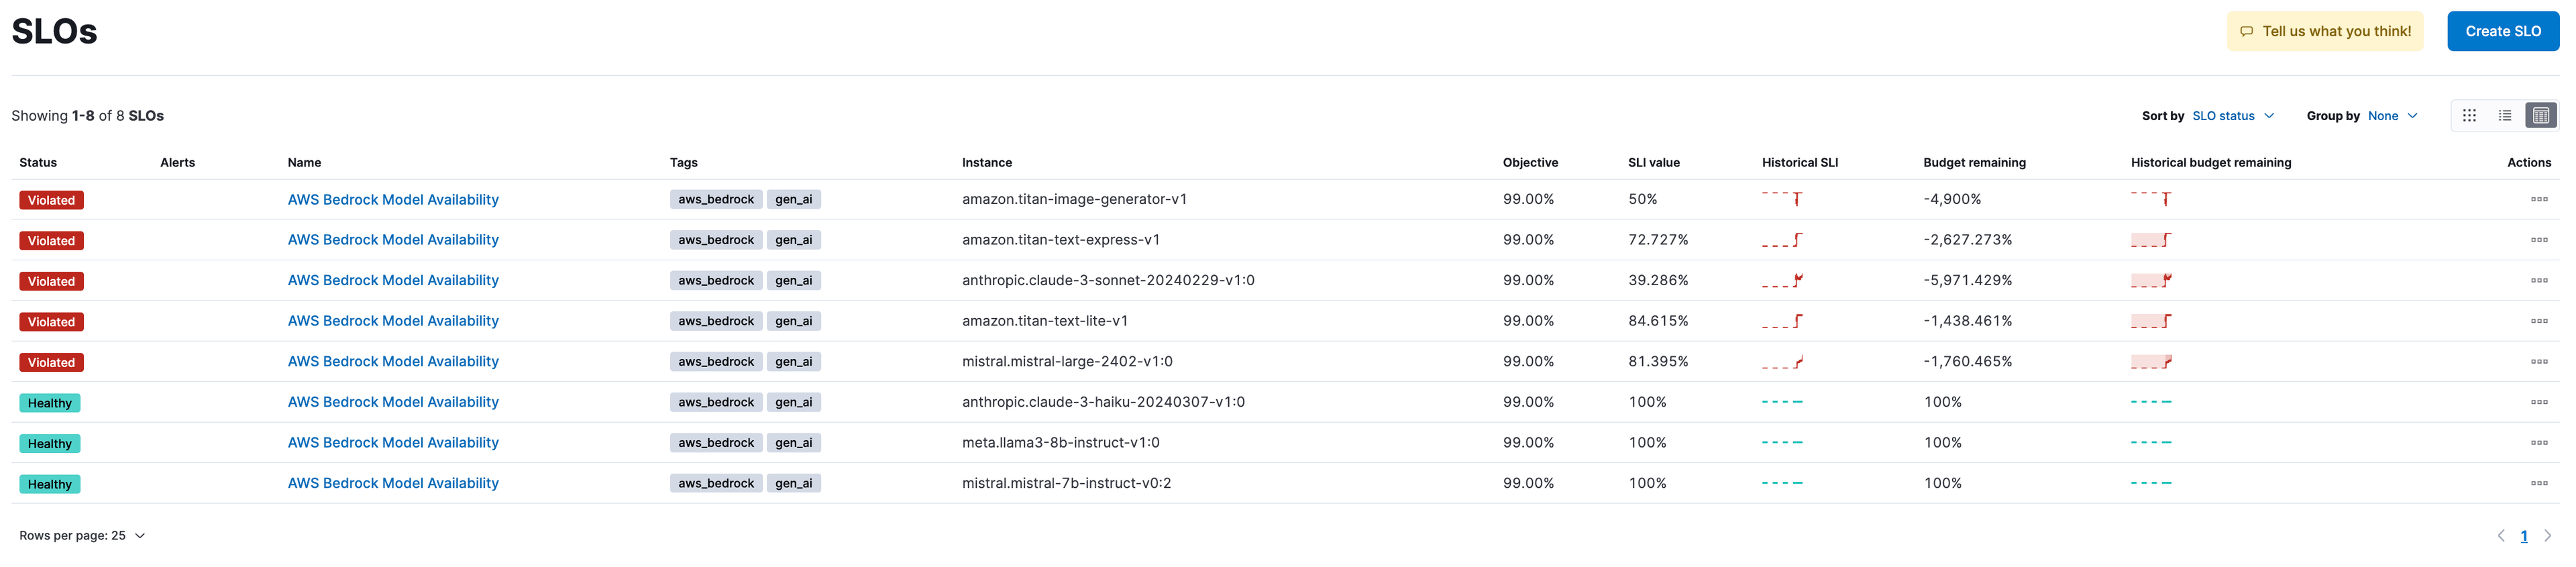2576x567 pixels.
Task: Open actions menu for claude-3-sonnet row
Action: coord(2538,281)
